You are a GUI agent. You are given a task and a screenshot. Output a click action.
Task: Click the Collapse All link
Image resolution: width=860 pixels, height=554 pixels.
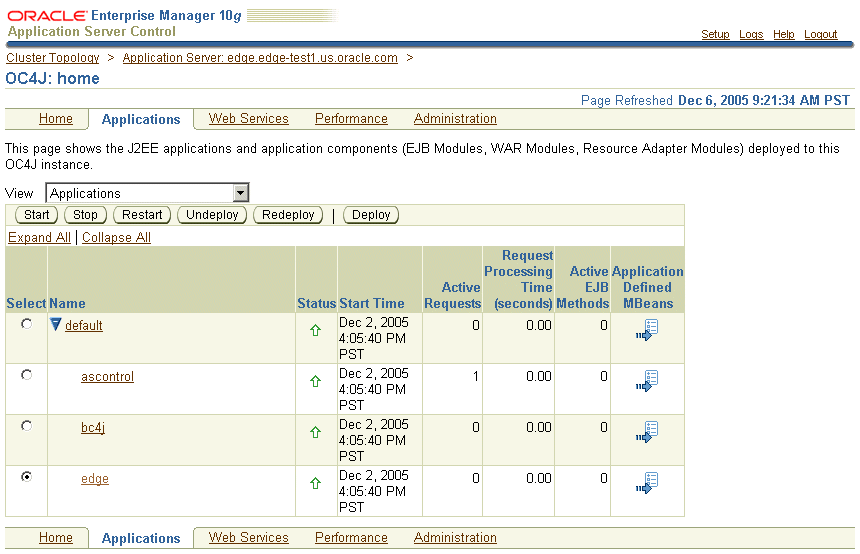(x=116, y=238)
